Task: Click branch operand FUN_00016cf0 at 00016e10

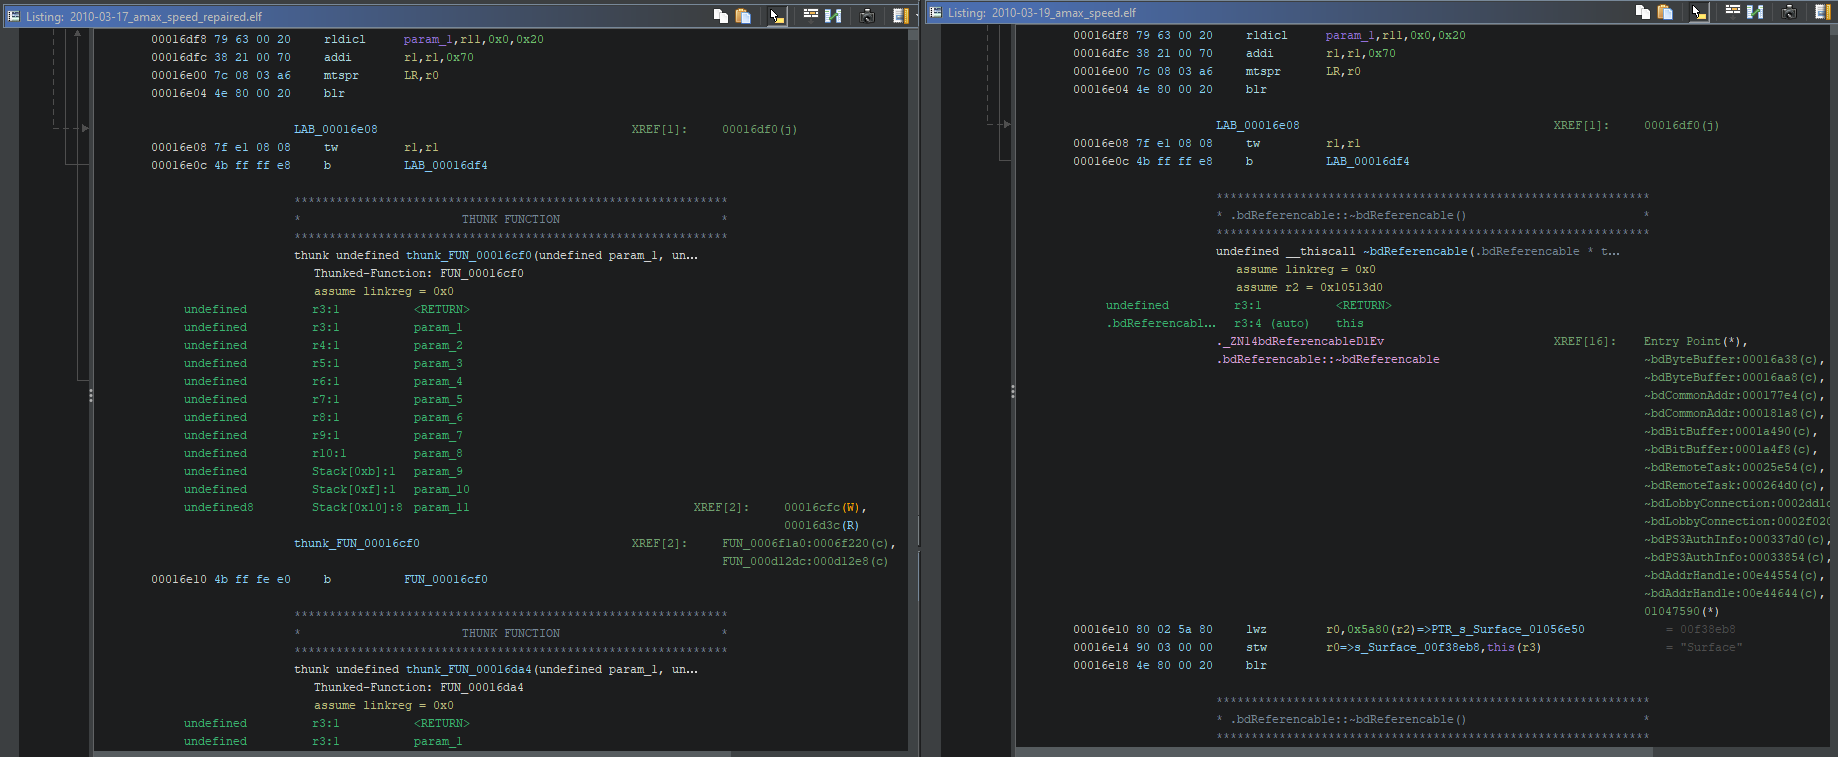Action: [x=445, y=580]
